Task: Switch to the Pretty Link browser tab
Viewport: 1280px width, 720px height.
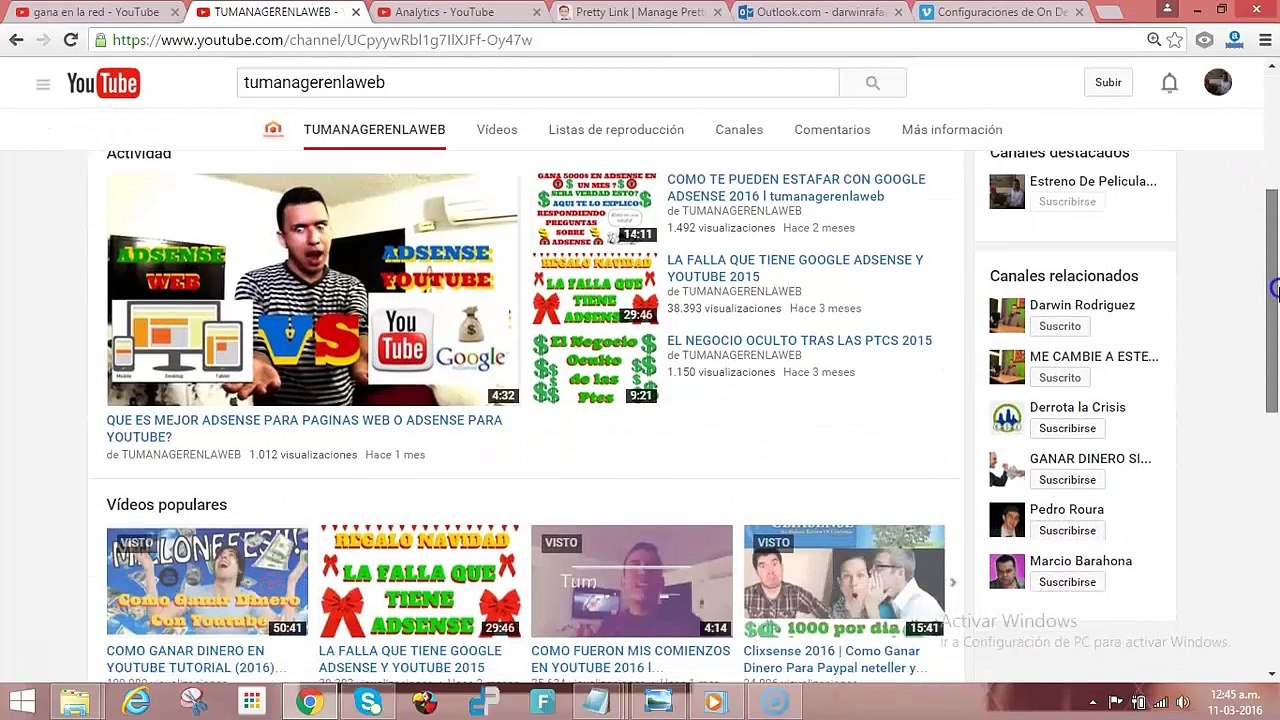Action: pyautogui.click(x=641, y=12)
